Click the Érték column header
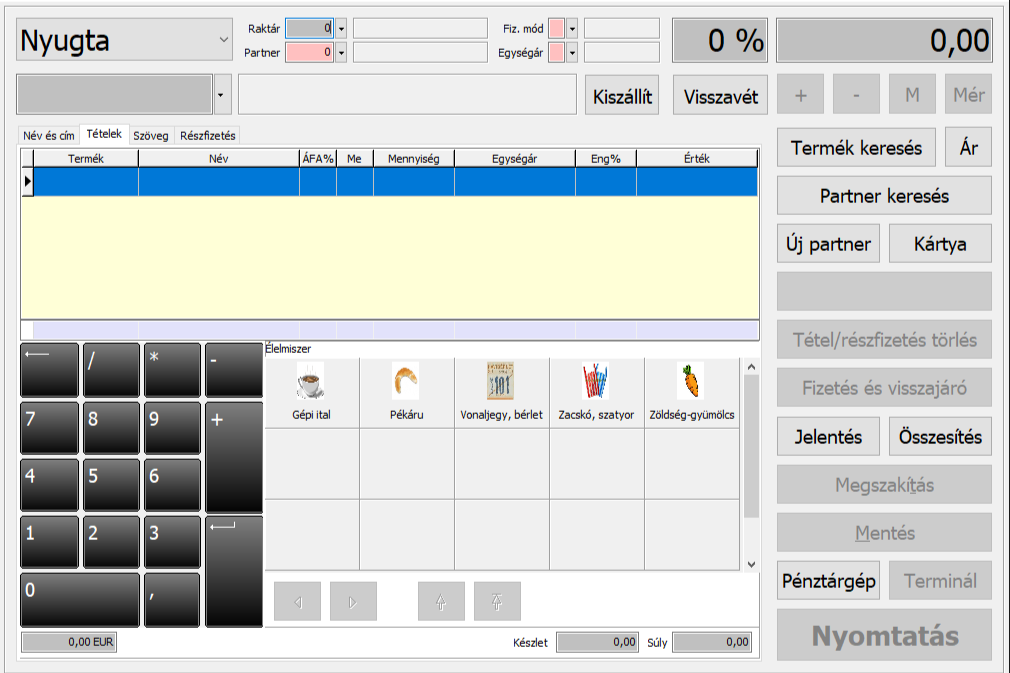 [697, 158]
